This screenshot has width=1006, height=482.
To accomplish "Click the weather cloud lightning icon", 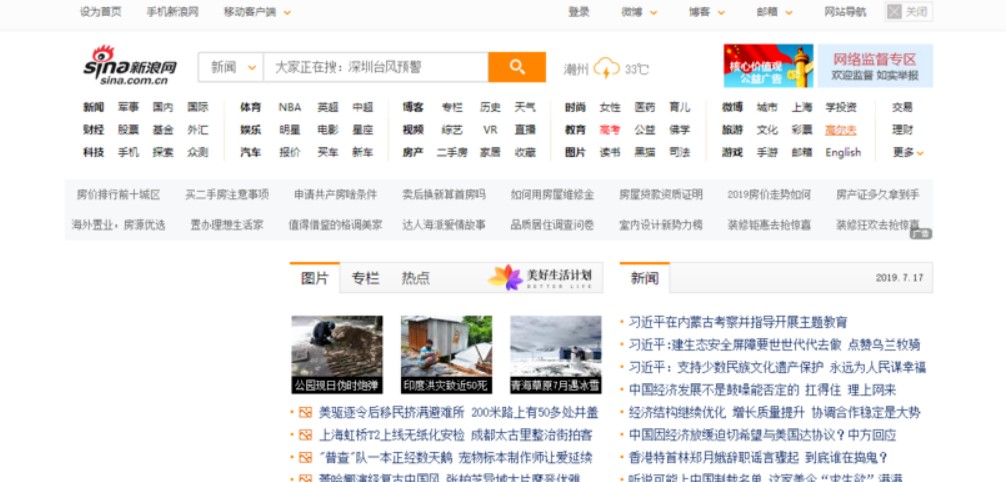I will (x=606, y=68).
